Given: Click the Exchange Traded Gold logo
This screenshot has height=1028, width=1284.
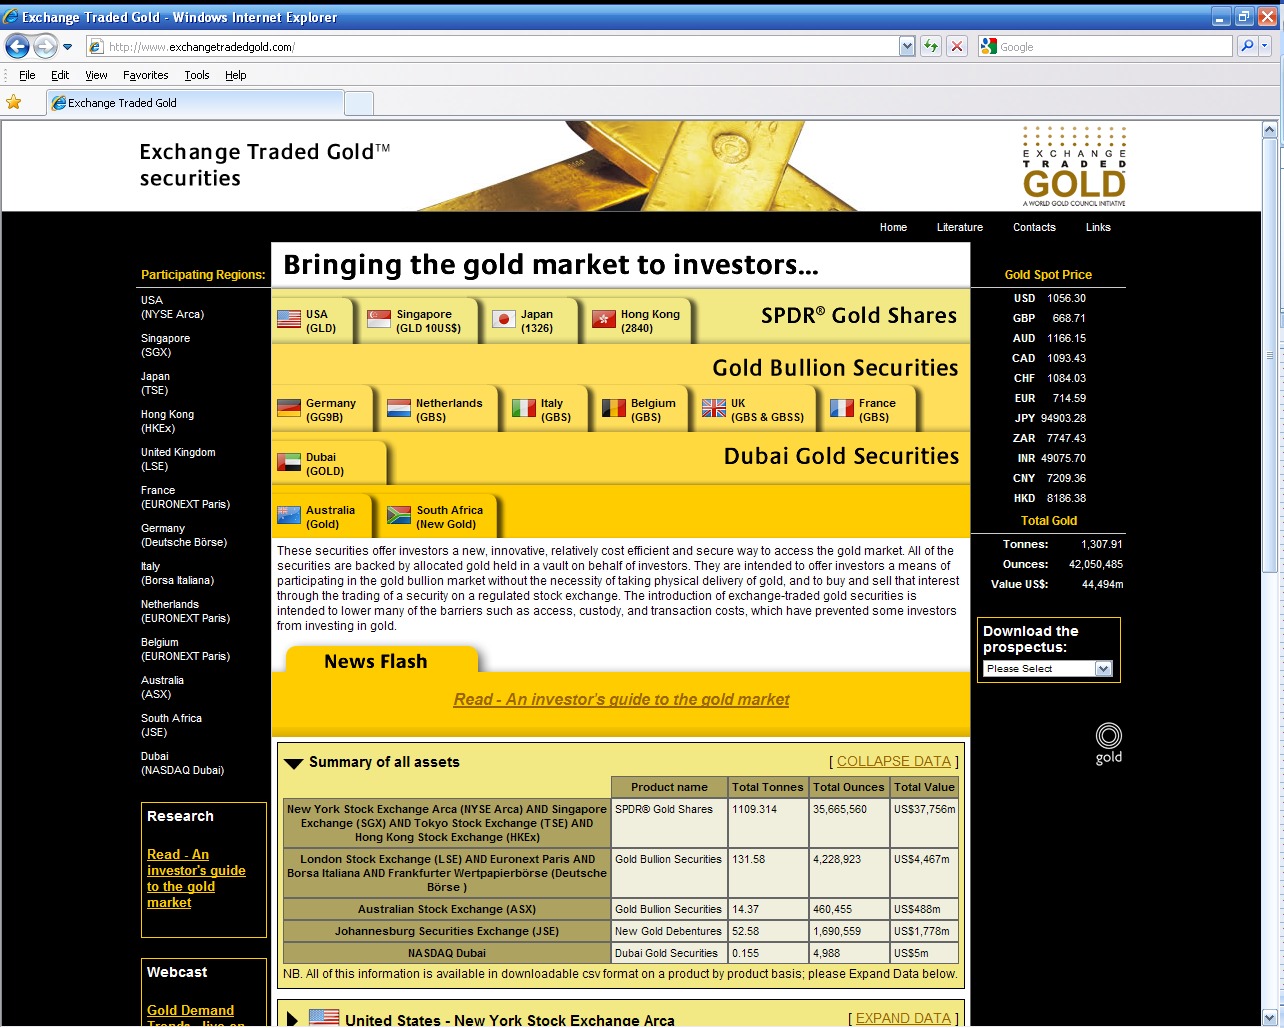Looking at the screenshot, I should pyautogui.click(x=1074, y=167).
